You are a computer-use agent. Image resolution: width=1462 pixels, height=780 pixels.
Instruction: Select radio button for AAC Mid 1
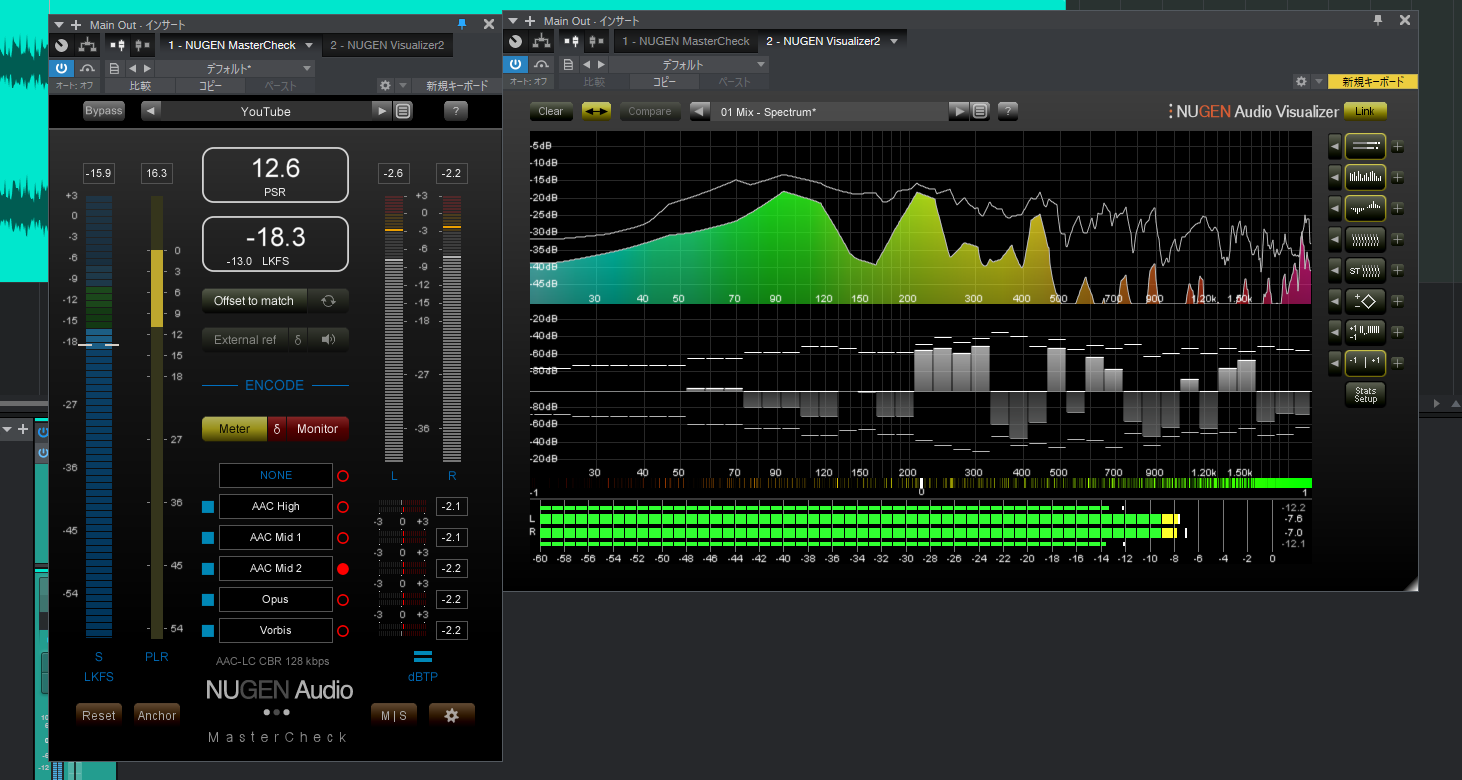click(343, 538)
